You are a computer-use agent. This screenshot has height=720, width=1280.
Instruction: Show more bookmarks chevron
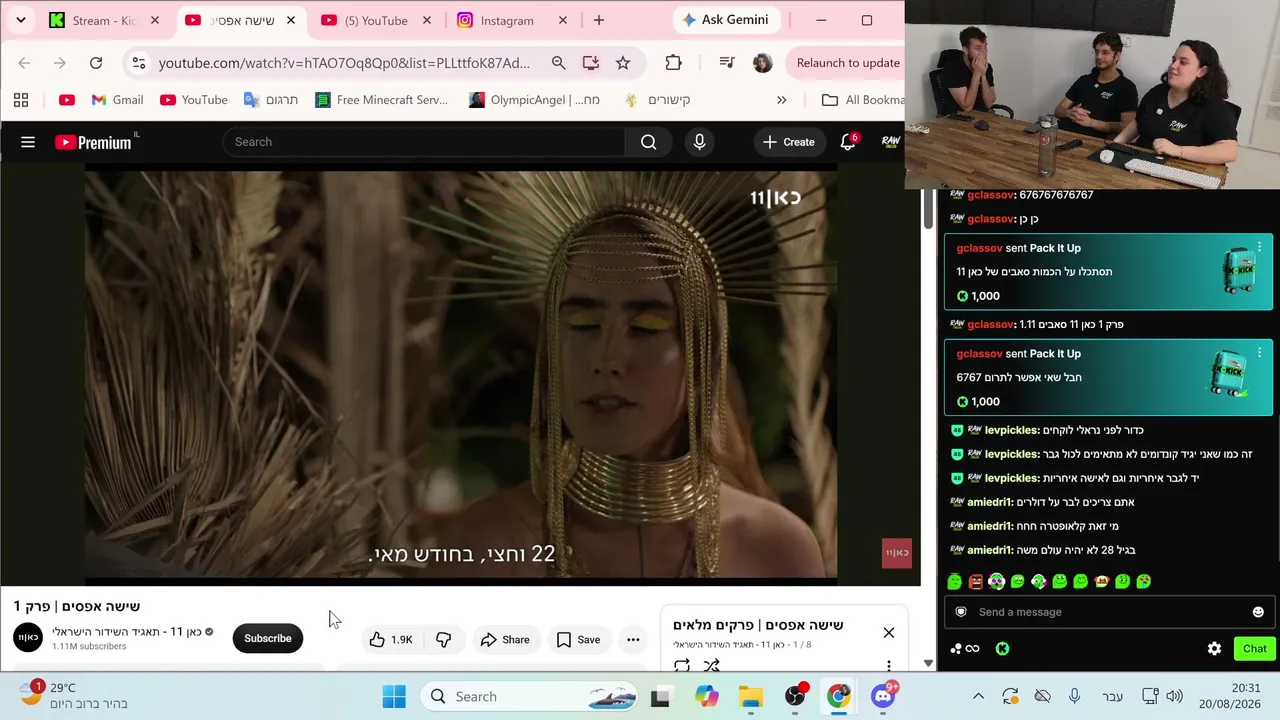(x=781, y=100)
